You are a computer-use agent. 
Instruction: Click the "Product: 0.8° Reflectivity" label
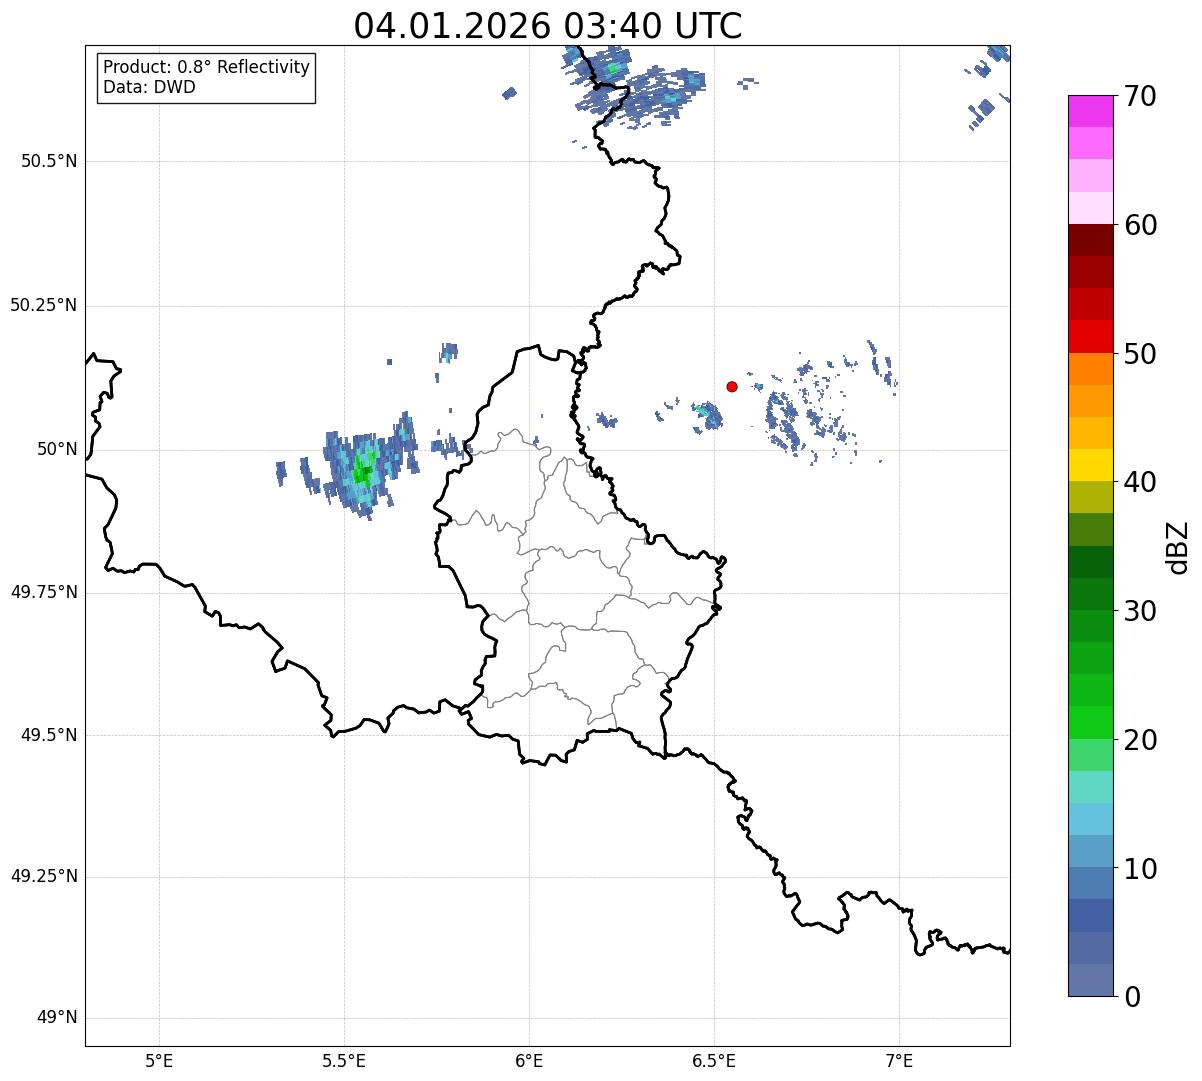pos(207,67)
